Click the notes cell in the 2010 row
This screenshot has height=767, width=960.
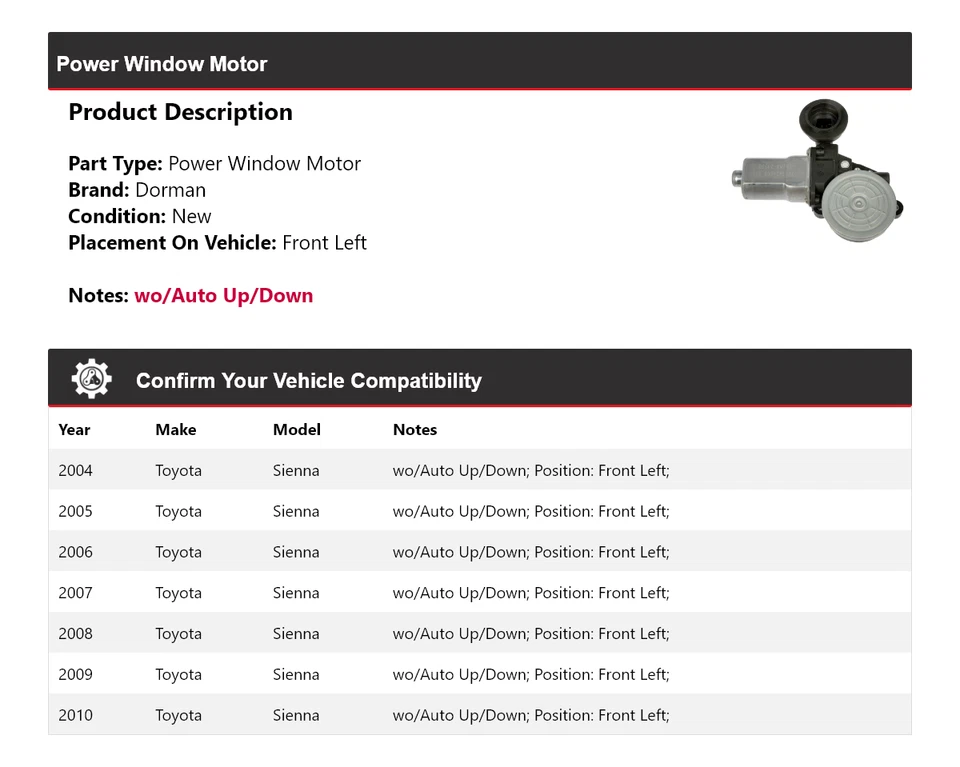coord(531,716)
